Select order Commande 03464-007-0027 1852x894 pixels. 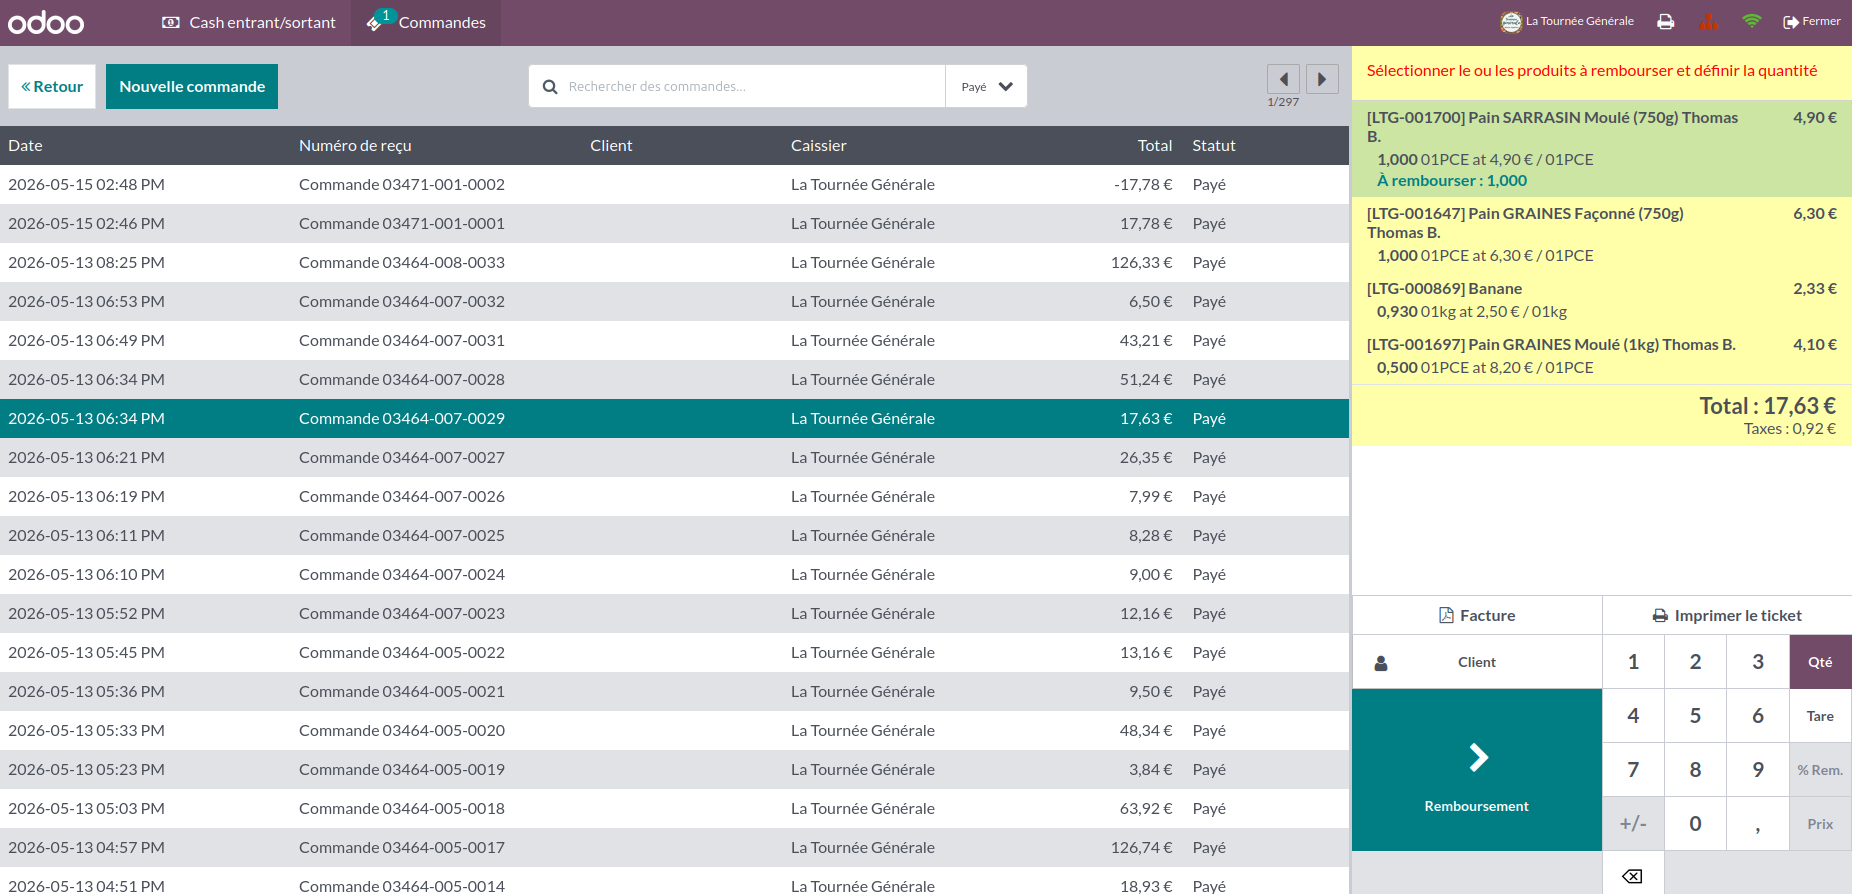pos(674,458)
